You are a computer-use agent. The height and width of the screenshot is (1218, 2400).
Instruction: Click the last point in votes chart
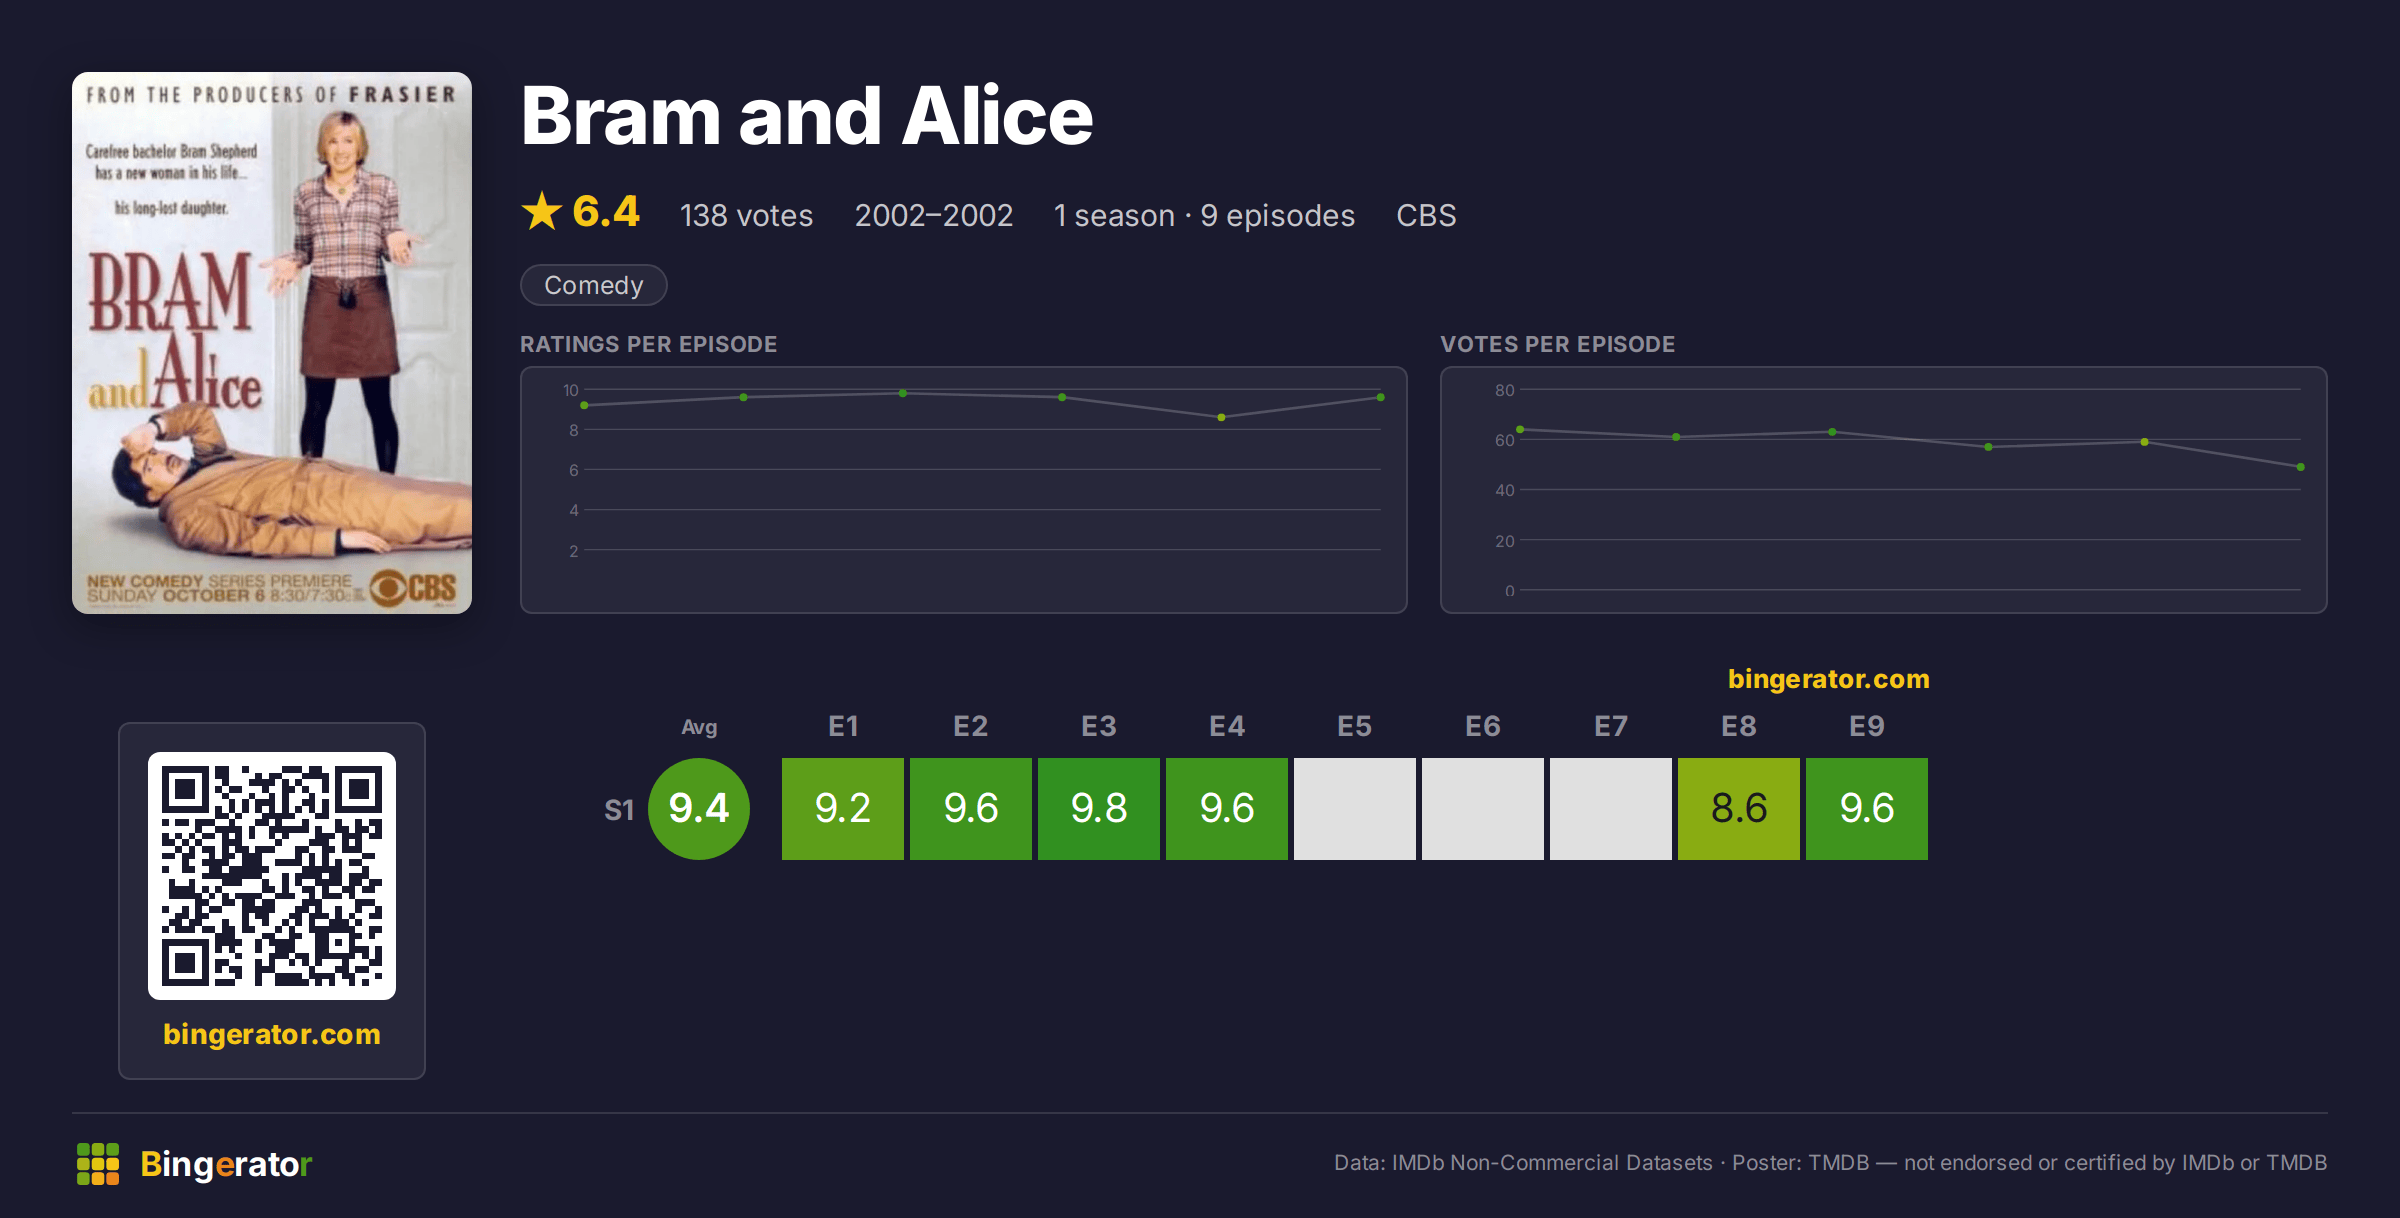2301,467
